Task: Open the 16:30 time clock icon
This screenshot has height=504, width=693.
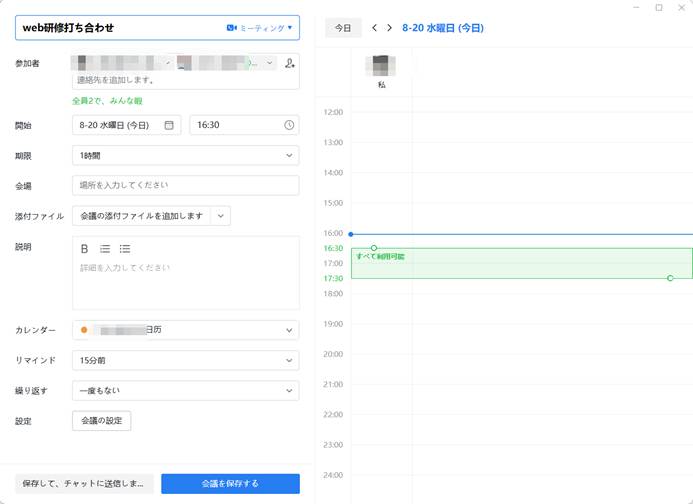Action: point(289,125)
